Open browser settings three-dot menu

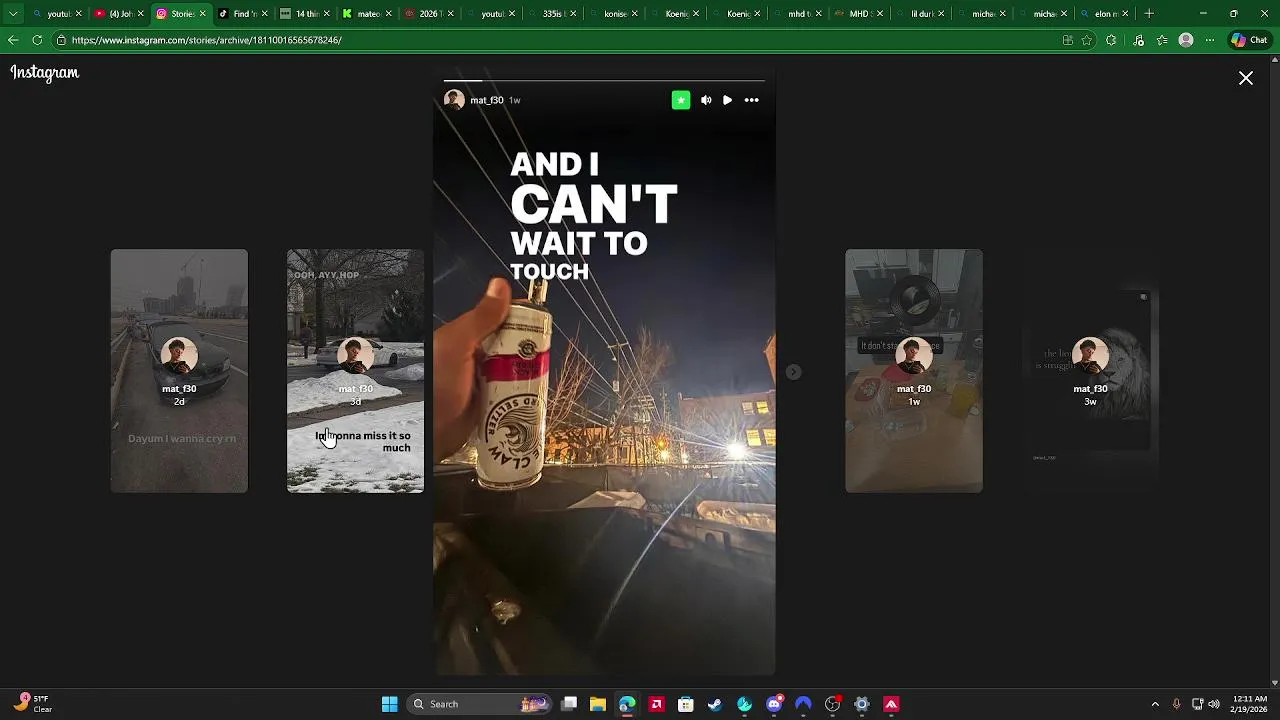click(x=1210, y=40)
